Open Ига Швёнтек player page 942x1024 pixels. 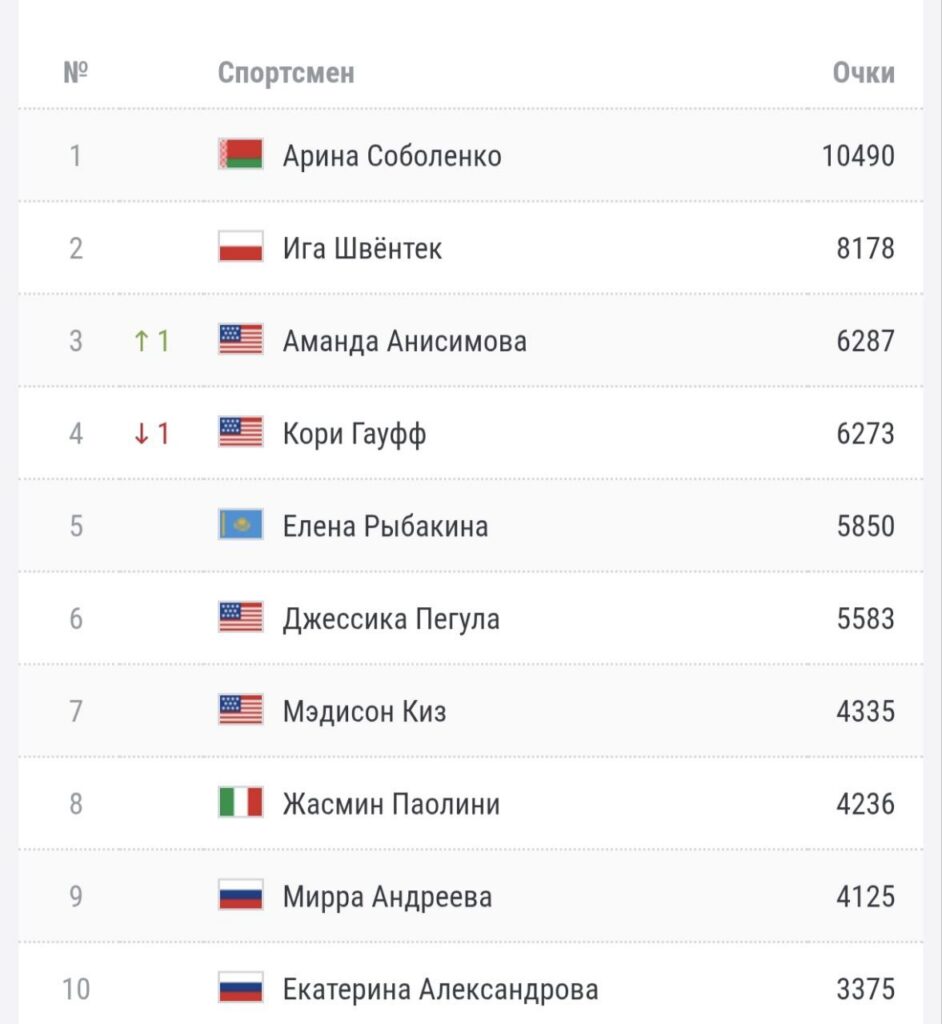(362, 248)
